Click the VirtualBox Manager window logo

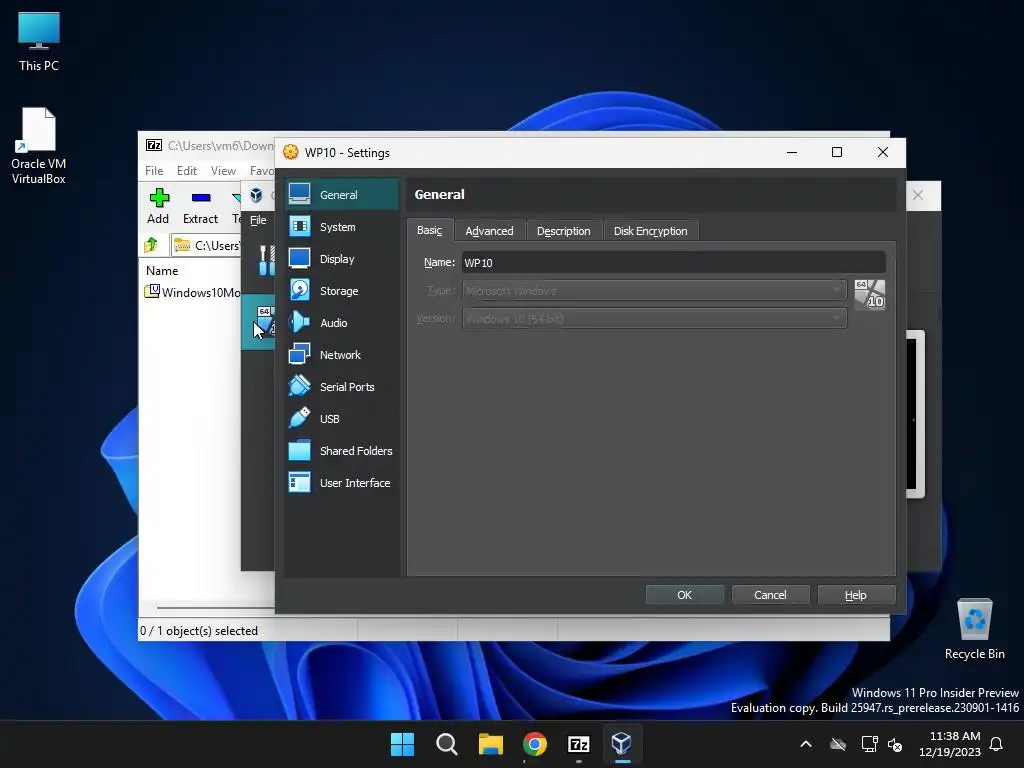pyautogui.click(x=257, y=195)
